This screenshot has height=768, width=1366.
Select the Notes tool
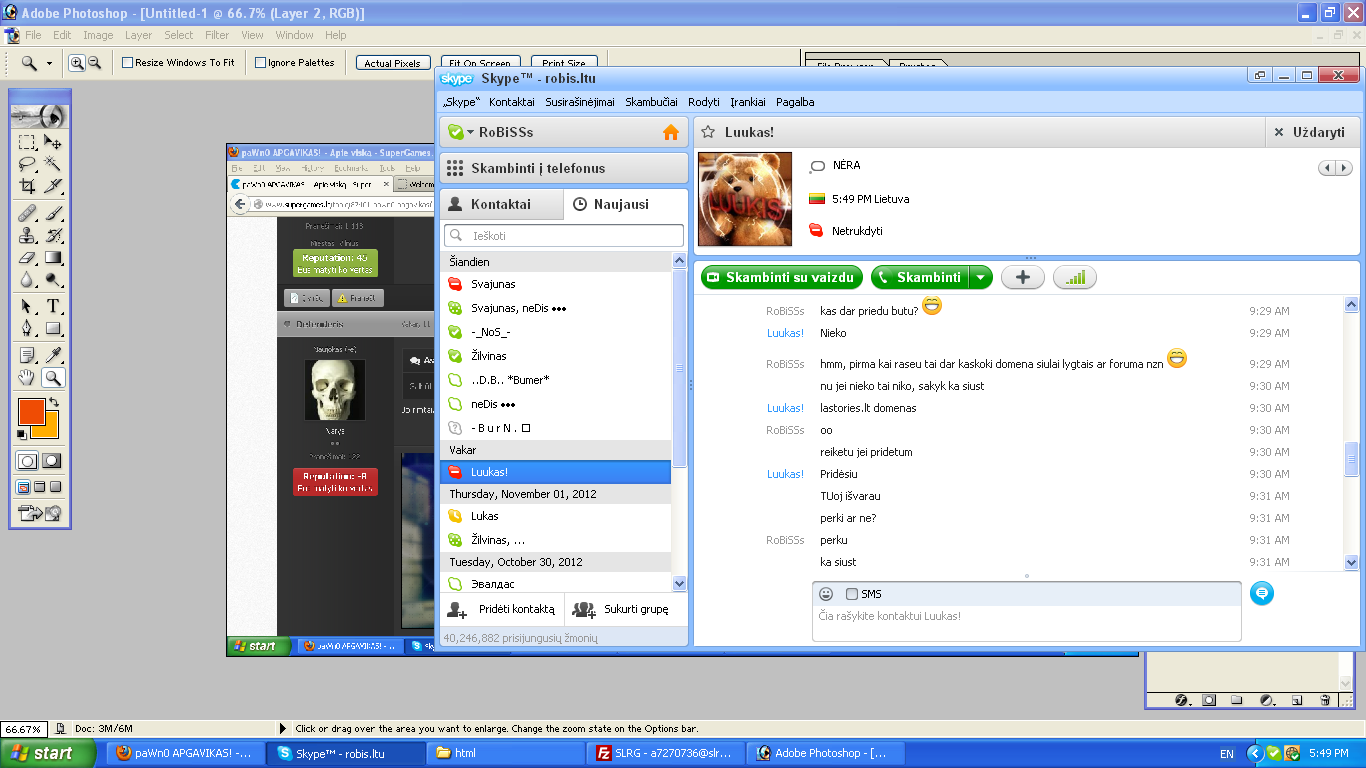pos(27,355)
